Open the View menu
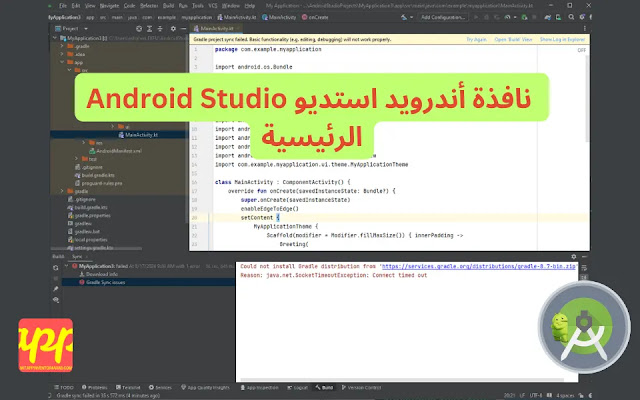The width and height of the screenshot is (640, 400). click(90, 6)
